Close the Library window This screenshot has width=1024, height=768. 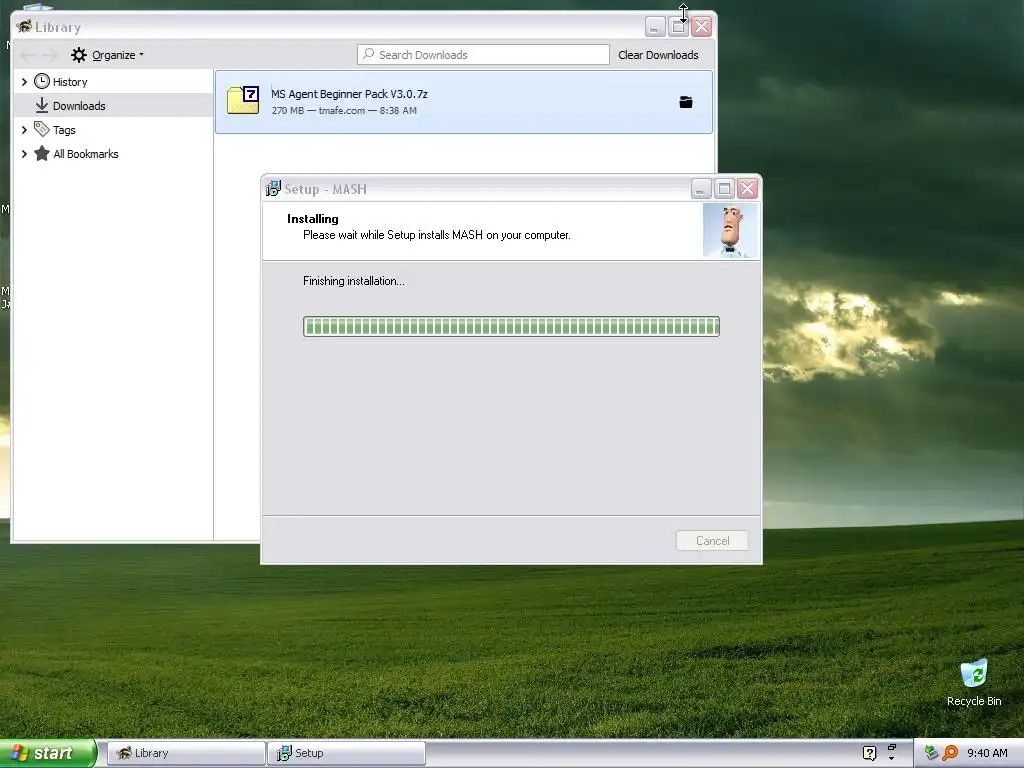point(701,27)
